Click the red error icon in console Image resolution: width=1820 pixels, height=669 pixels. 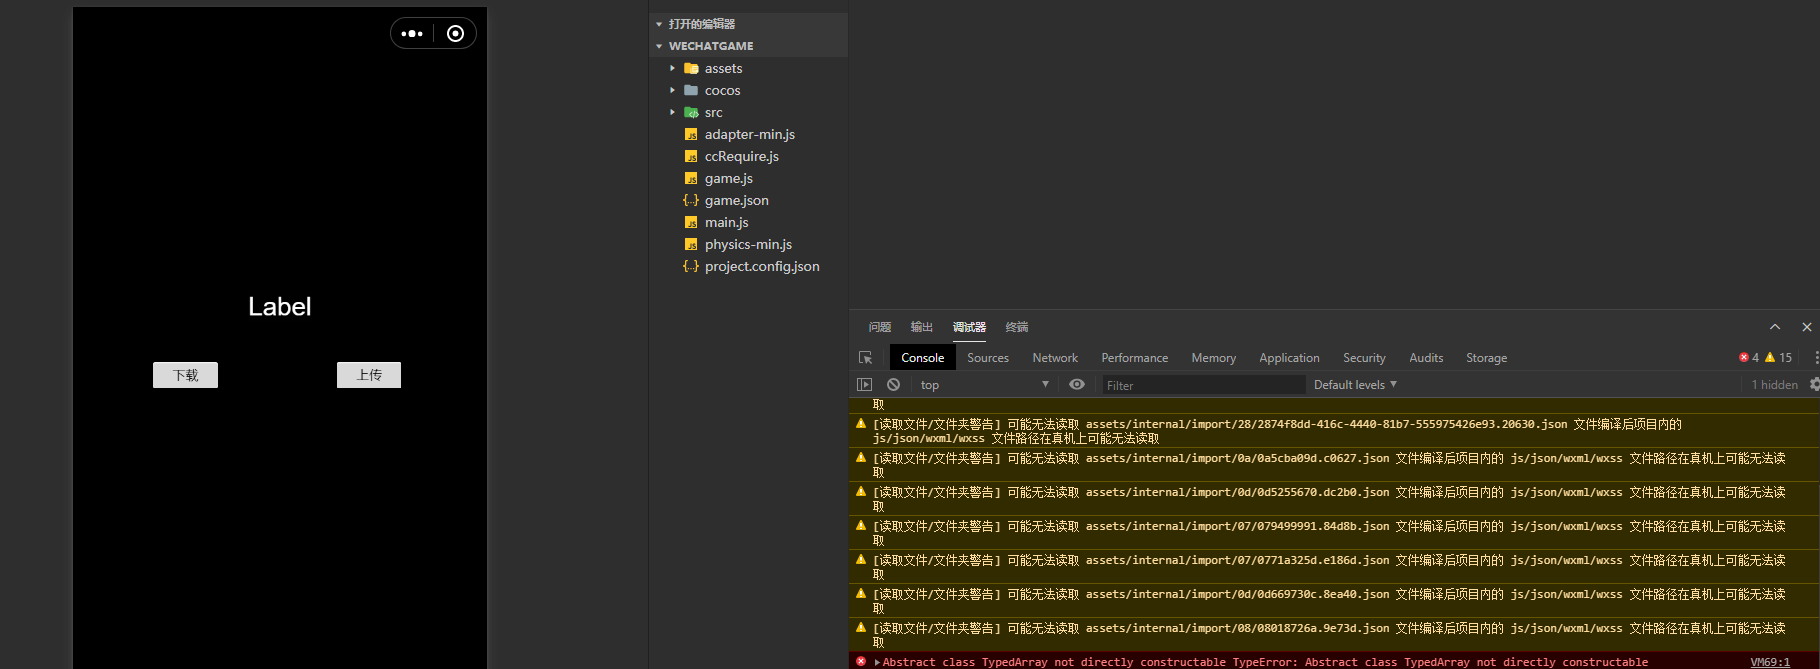[x=861, y=662]
